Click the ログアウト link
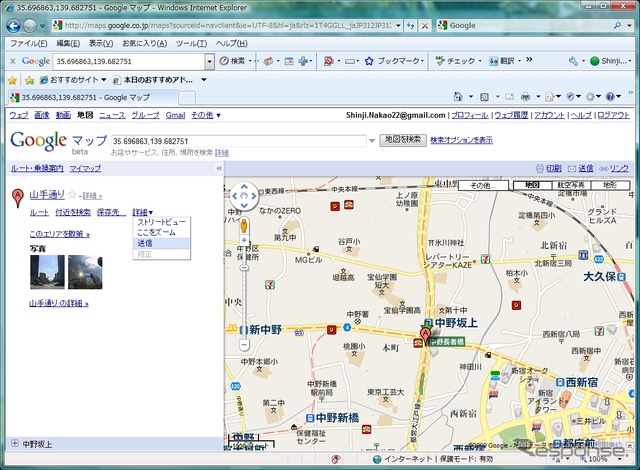Image resolution: width=640 pixels, height=470 pixels. point(613,115)
